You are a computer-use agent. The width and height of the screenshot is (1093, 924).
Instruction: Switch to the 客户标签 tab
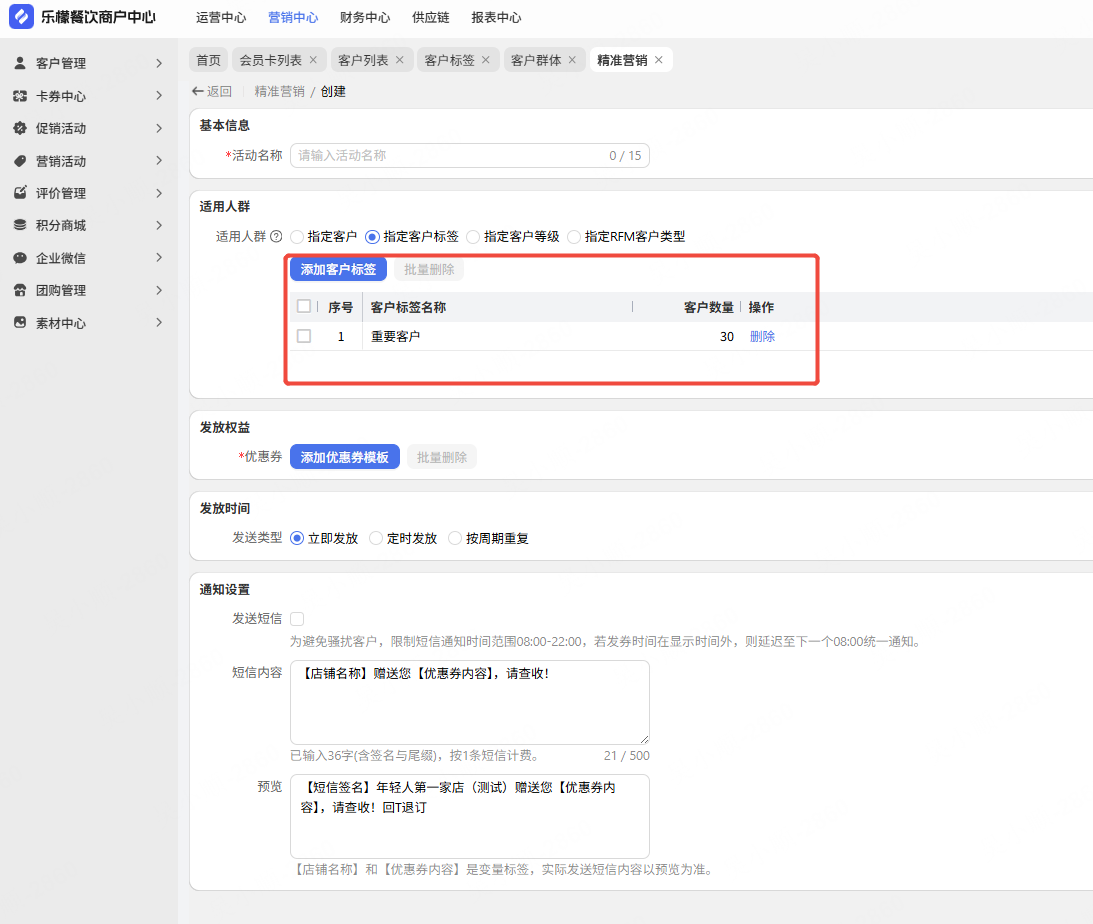click(450, 60)
